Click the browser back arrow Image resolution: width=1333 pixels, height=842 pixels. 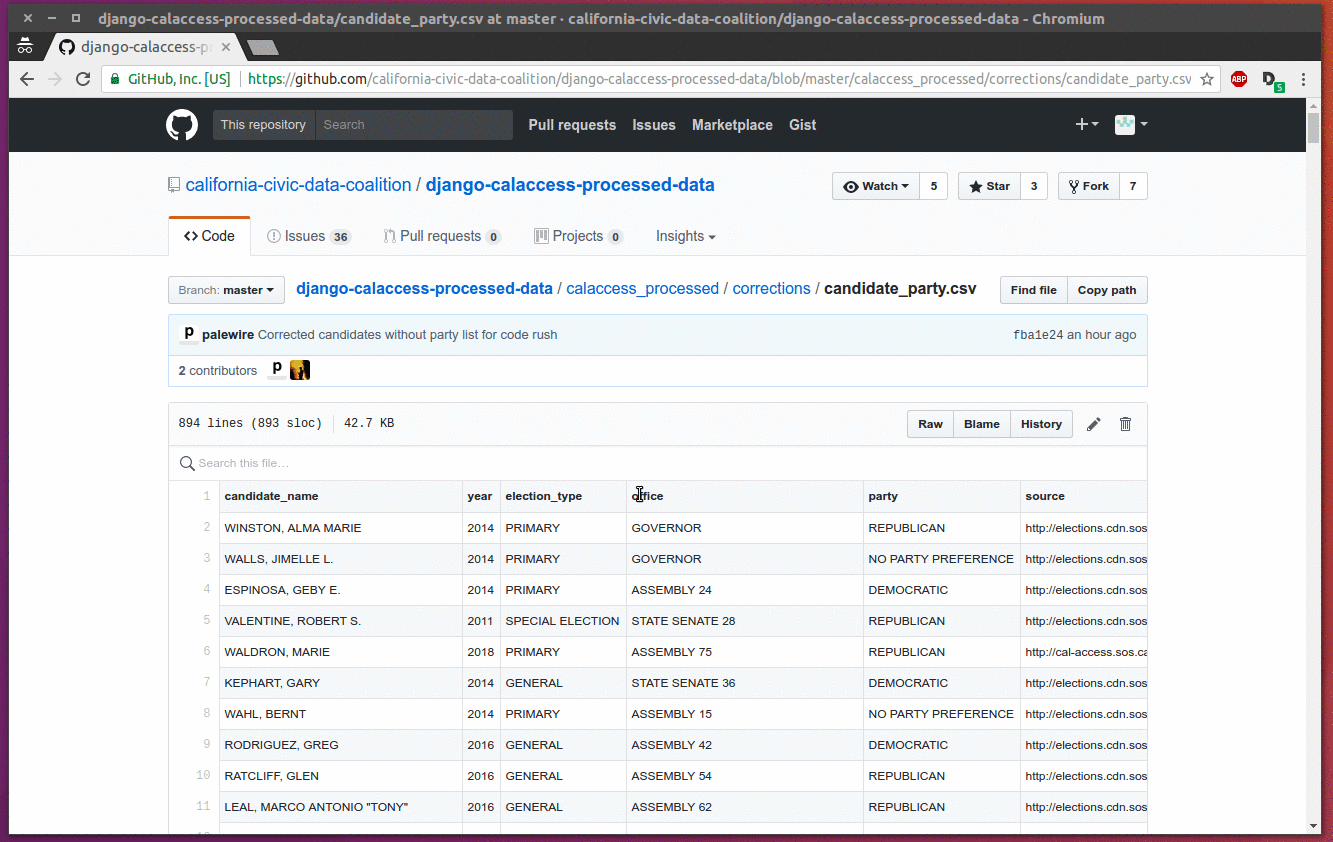[x=27, y=79]
